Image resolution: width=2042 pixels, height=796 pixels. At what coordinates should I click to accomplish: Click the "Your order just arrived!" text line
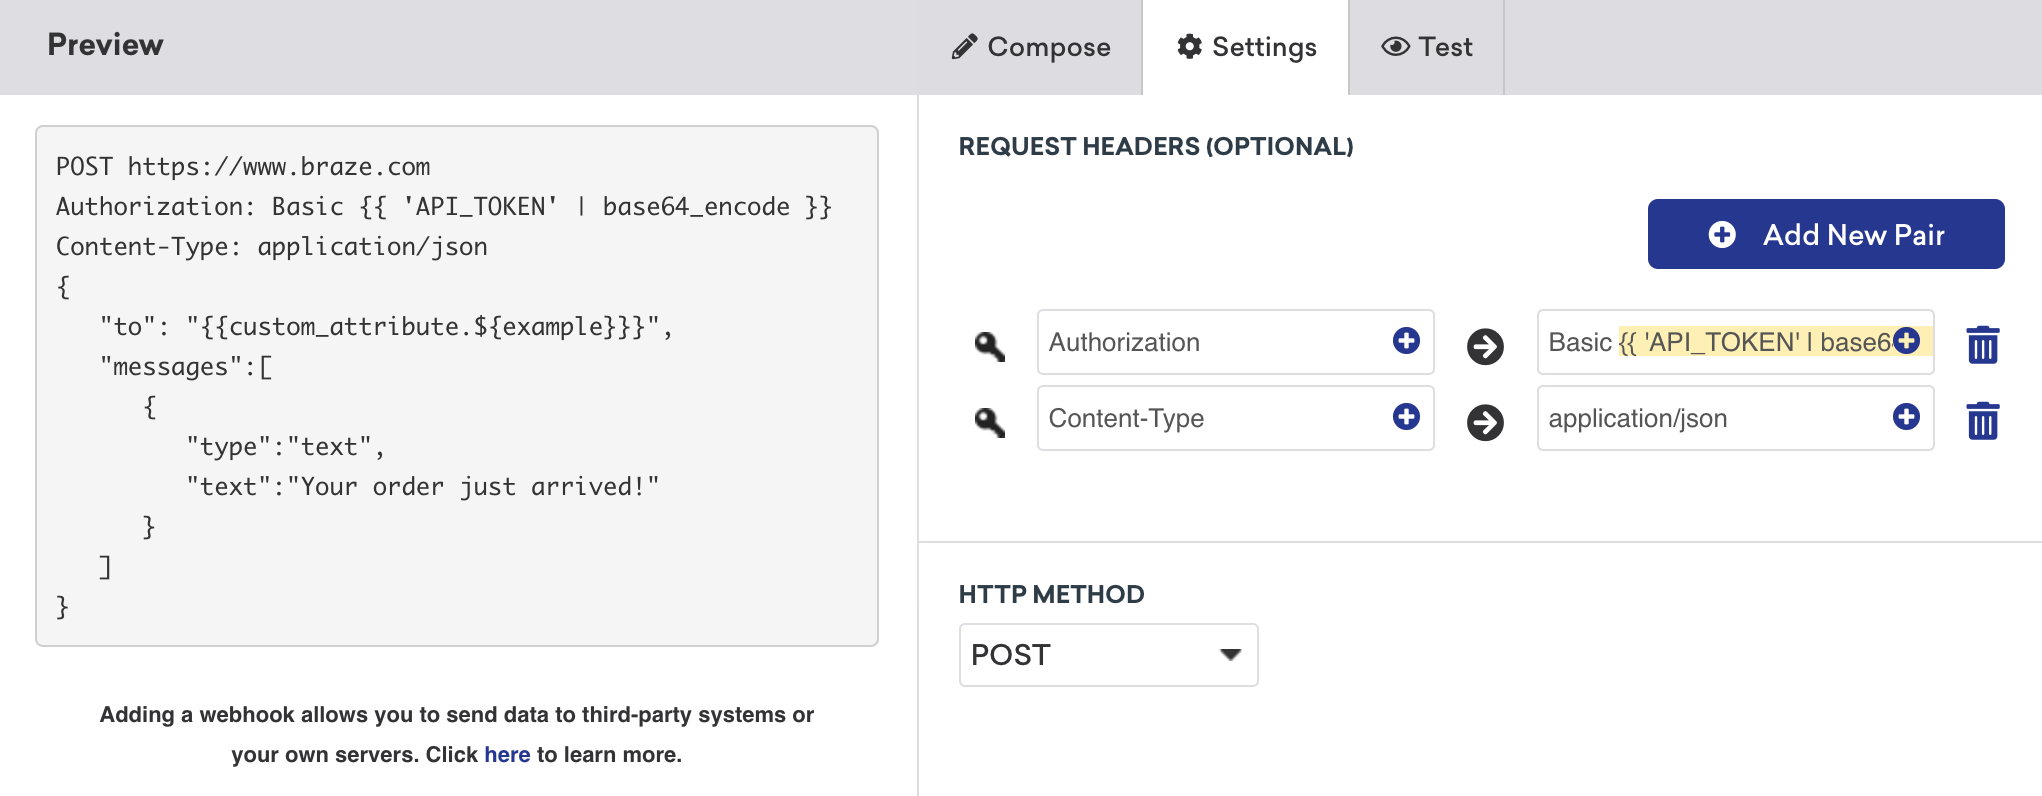pyautogui.click(x=423, y=486)
